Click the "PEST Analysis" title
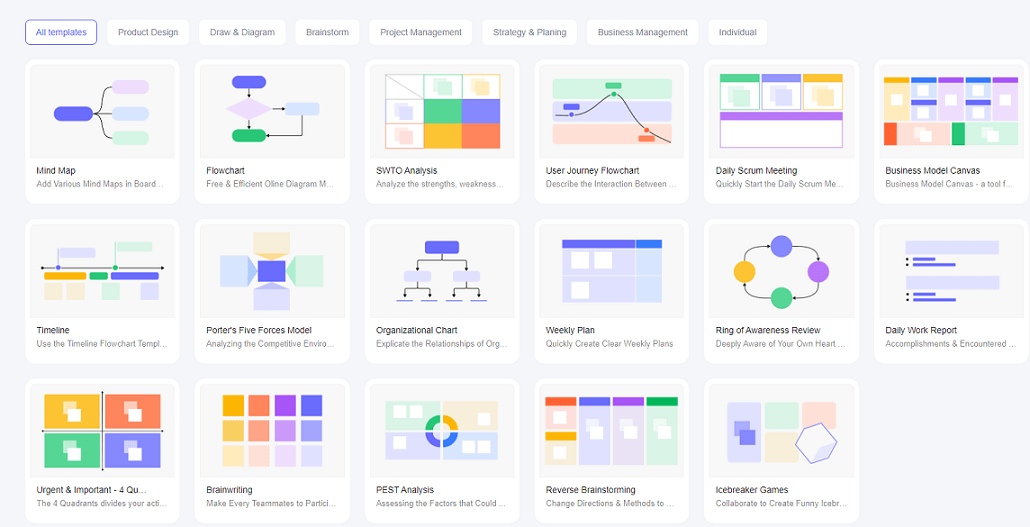 (x=405, y=490)
